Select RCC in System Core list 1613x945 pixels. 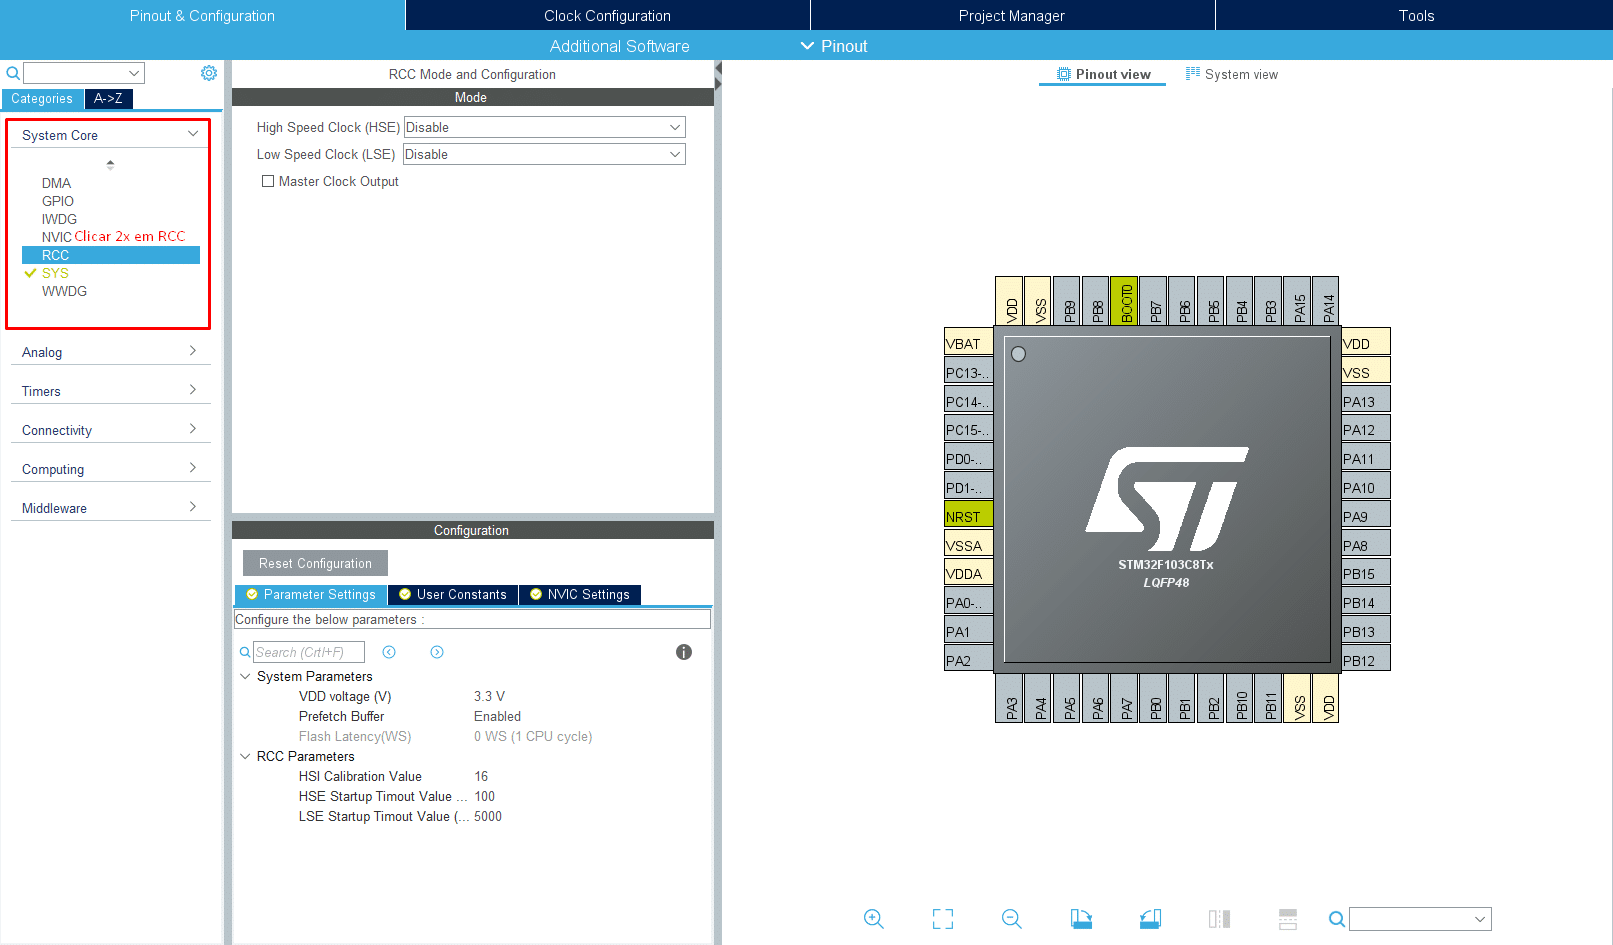coord(110,255)
